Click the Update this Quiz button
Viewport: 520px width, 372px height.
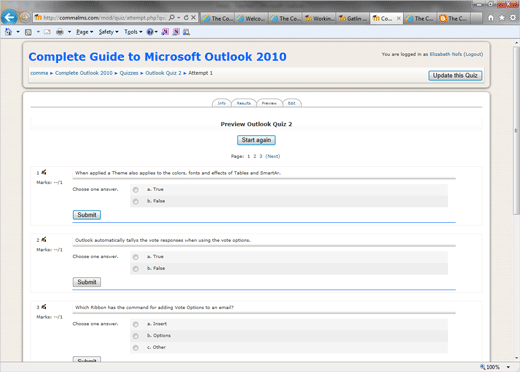click(455, 76)
